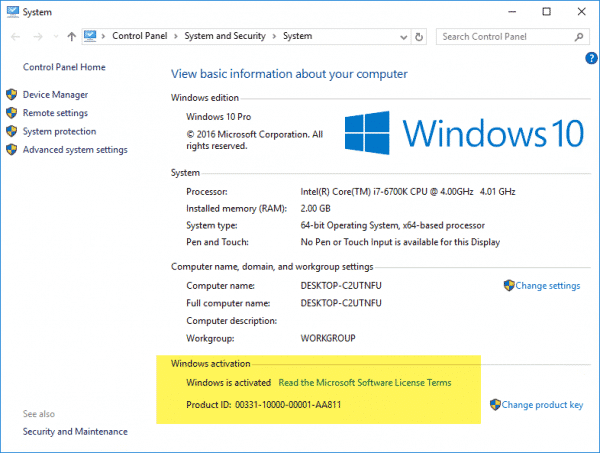Click the shield icon beside Device Manager
This screenshot has height=453, width=600.
coord(11,94)
